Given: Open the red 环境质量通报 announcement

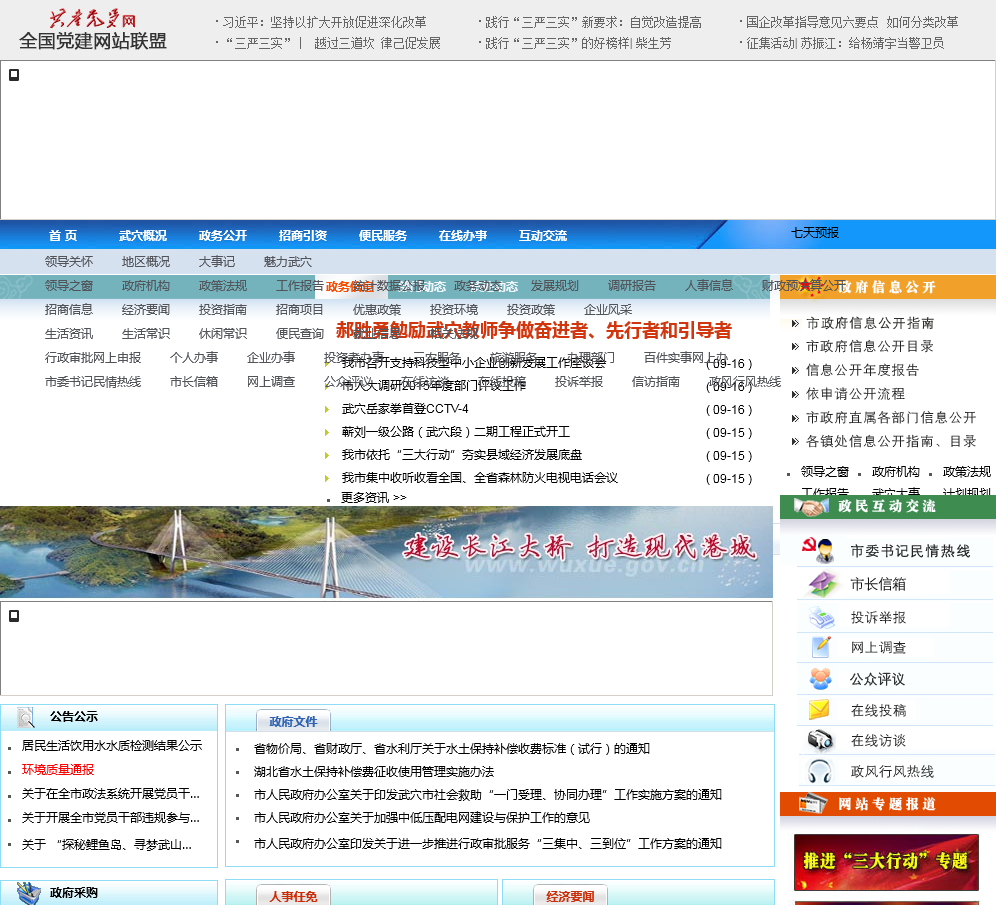Looking at the screenshot, I should pyautogui.click(x=58, y=769).
